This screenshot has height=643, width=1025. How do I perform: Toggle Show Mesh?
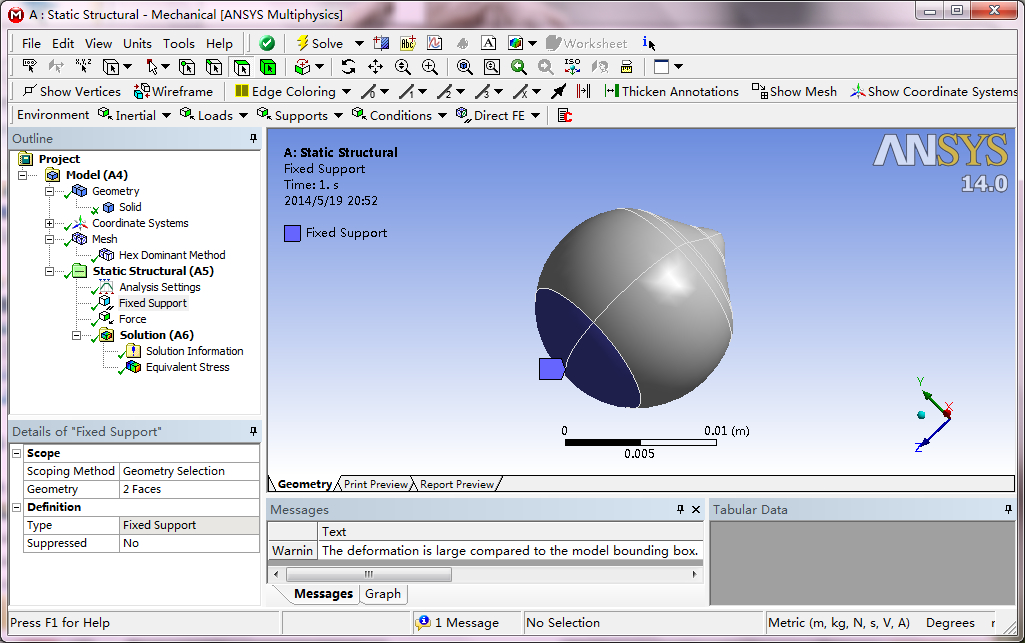(794, 91)
